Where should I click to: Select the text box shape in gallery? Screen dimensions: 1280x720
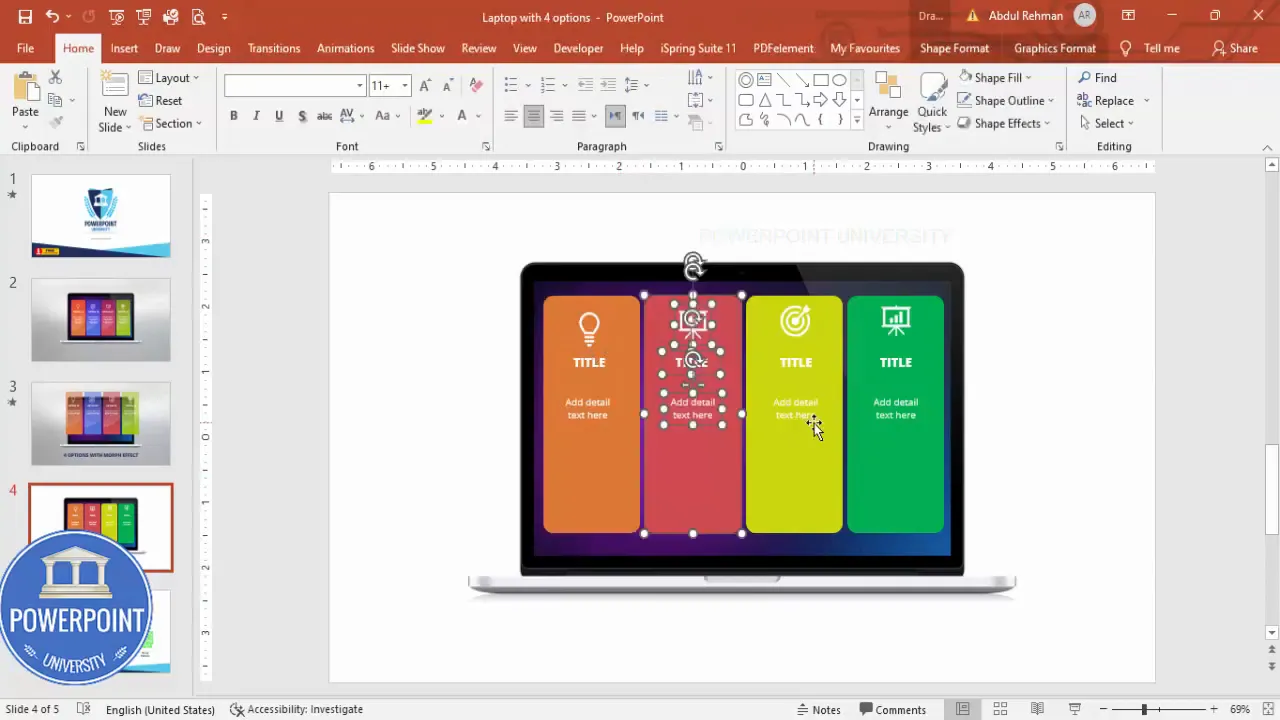pyautogui.click(x=764, y=80)
